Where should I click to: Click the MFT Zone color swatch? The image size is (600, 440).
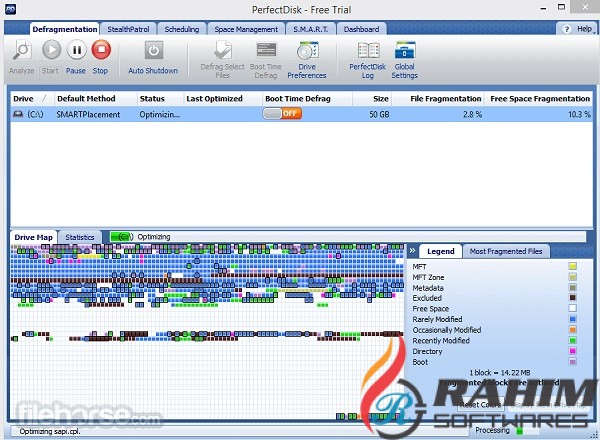[572, 277]
